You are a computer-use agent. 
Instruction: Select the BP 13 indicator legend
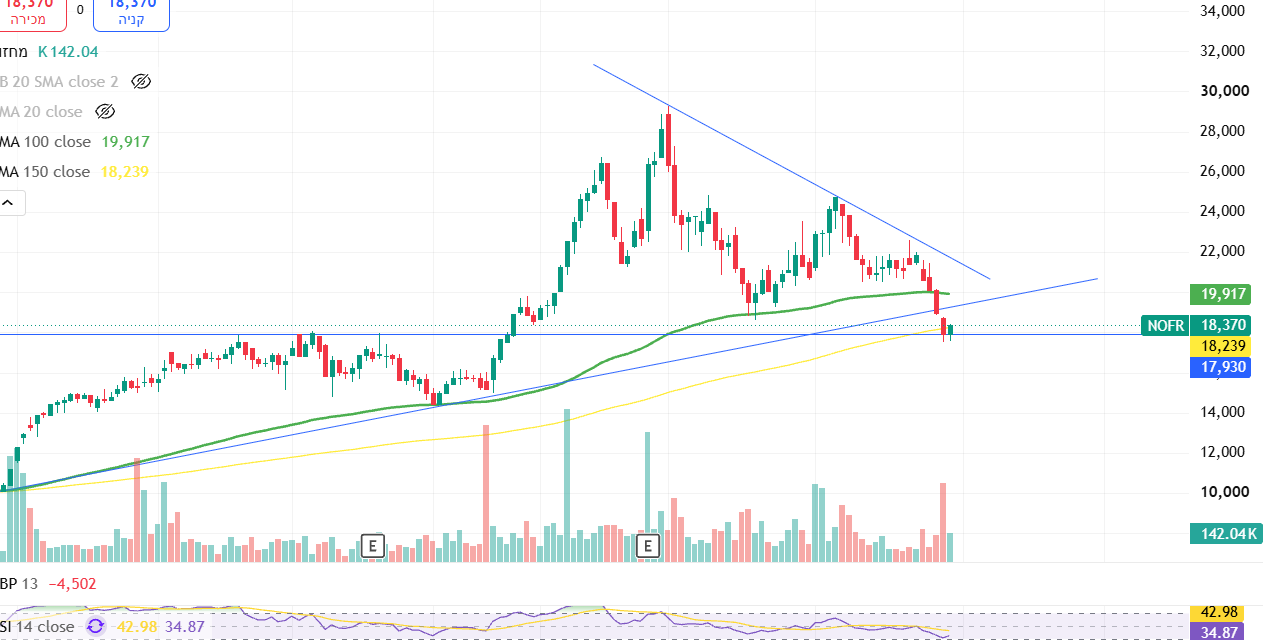(x=19, y=584)
